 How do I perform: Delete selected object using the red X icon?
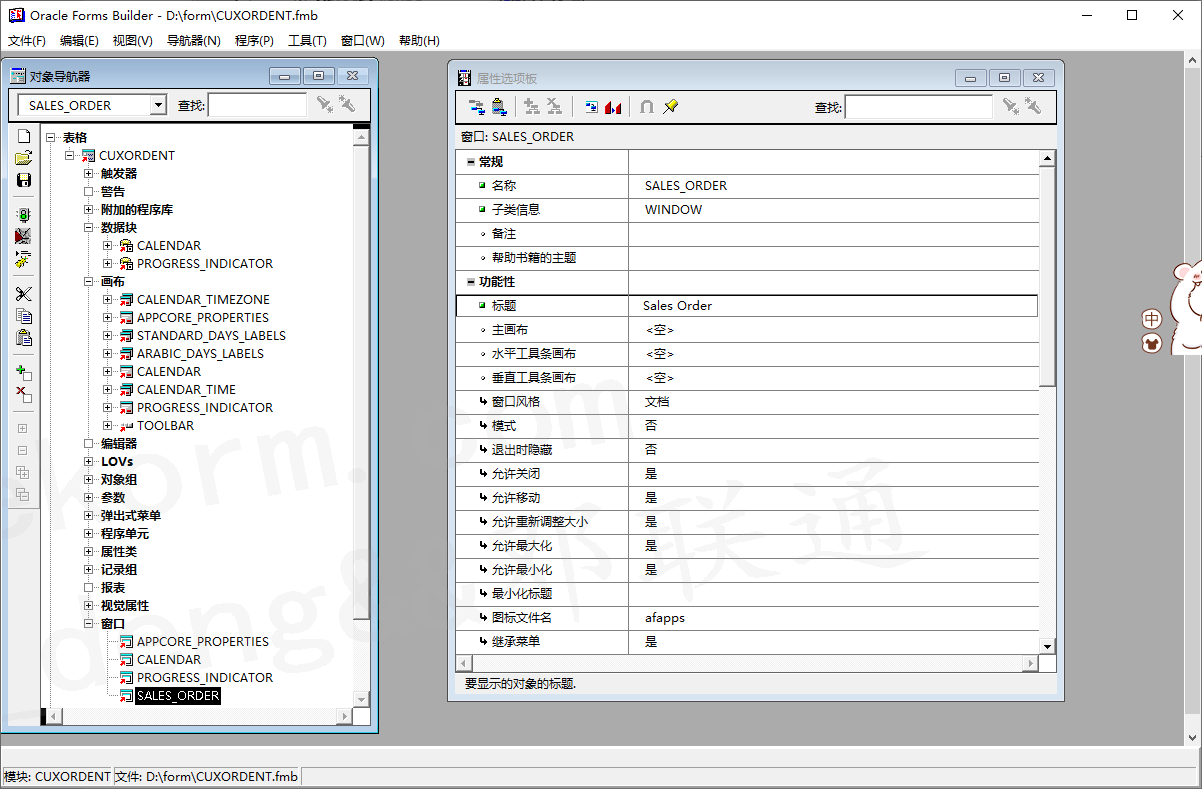pos(23,394)
